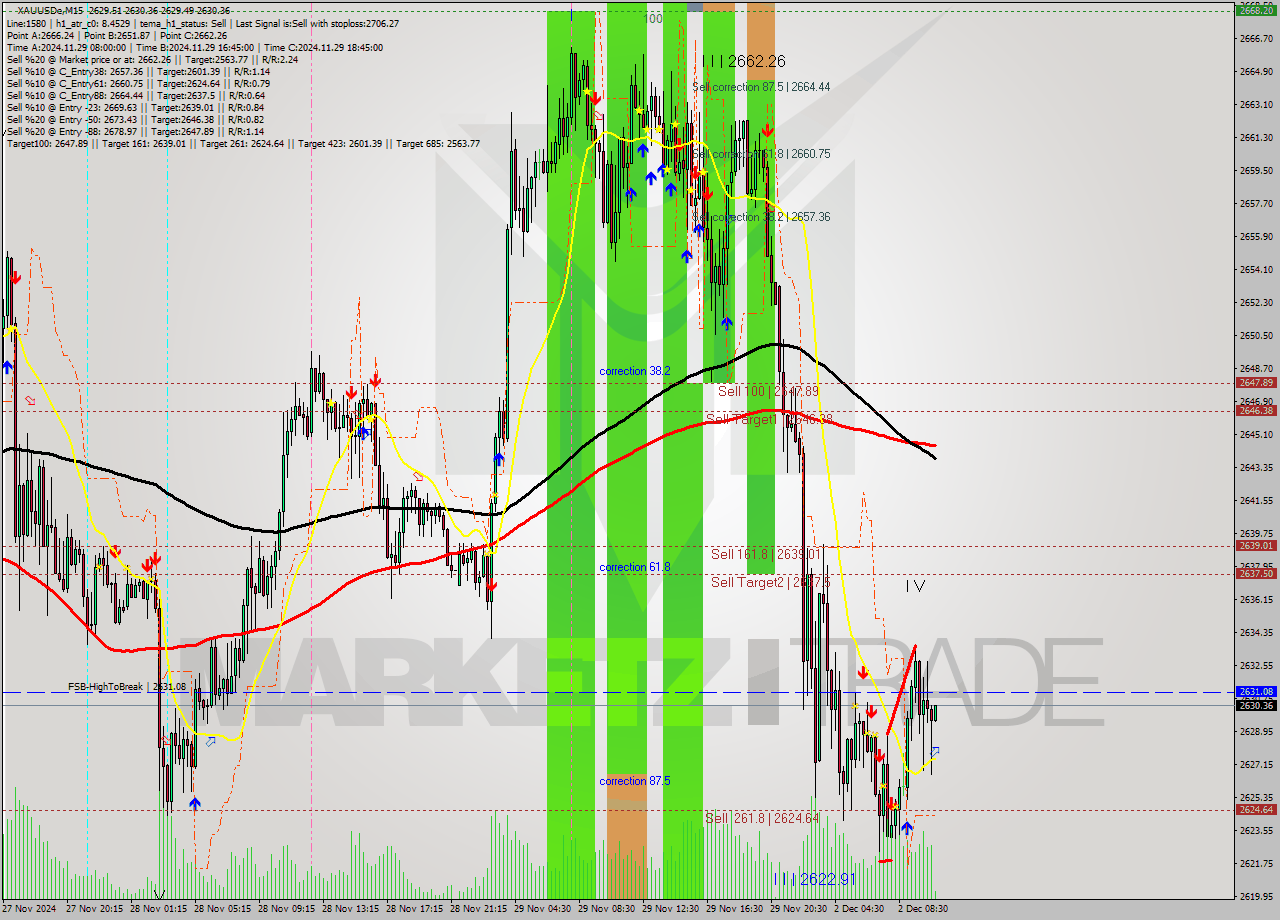The height and width of the screenshot is (920, 1280).
Task: Click the '28 Nov 09:15' time label
Action: point(287,909)
